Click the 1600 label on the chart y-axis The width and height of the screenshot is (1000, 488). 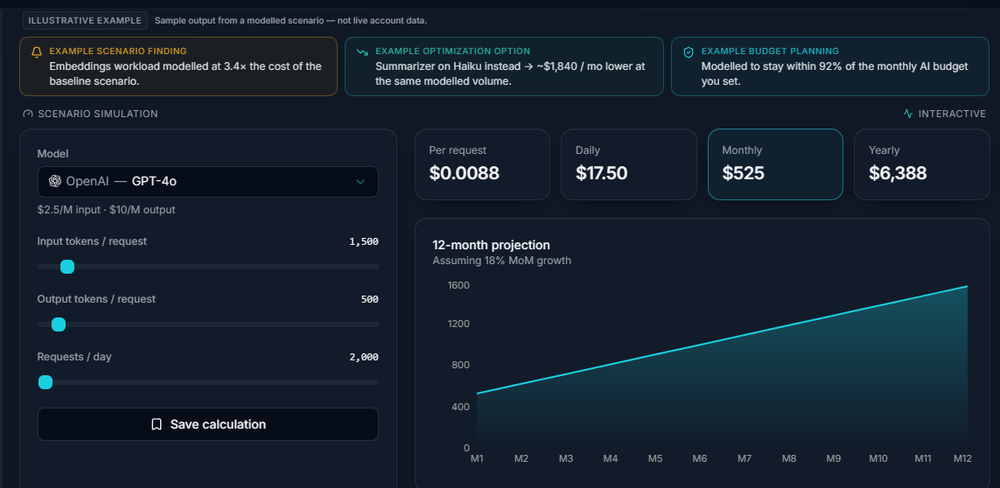459,285
